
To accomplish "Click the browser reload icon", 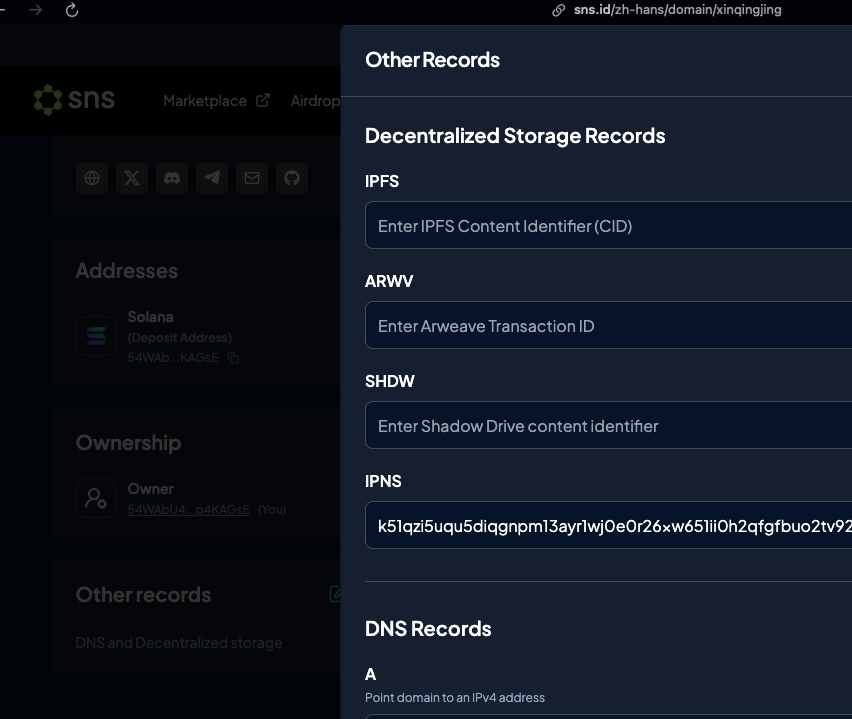I will pyautogui.click(x=72, y=10).
